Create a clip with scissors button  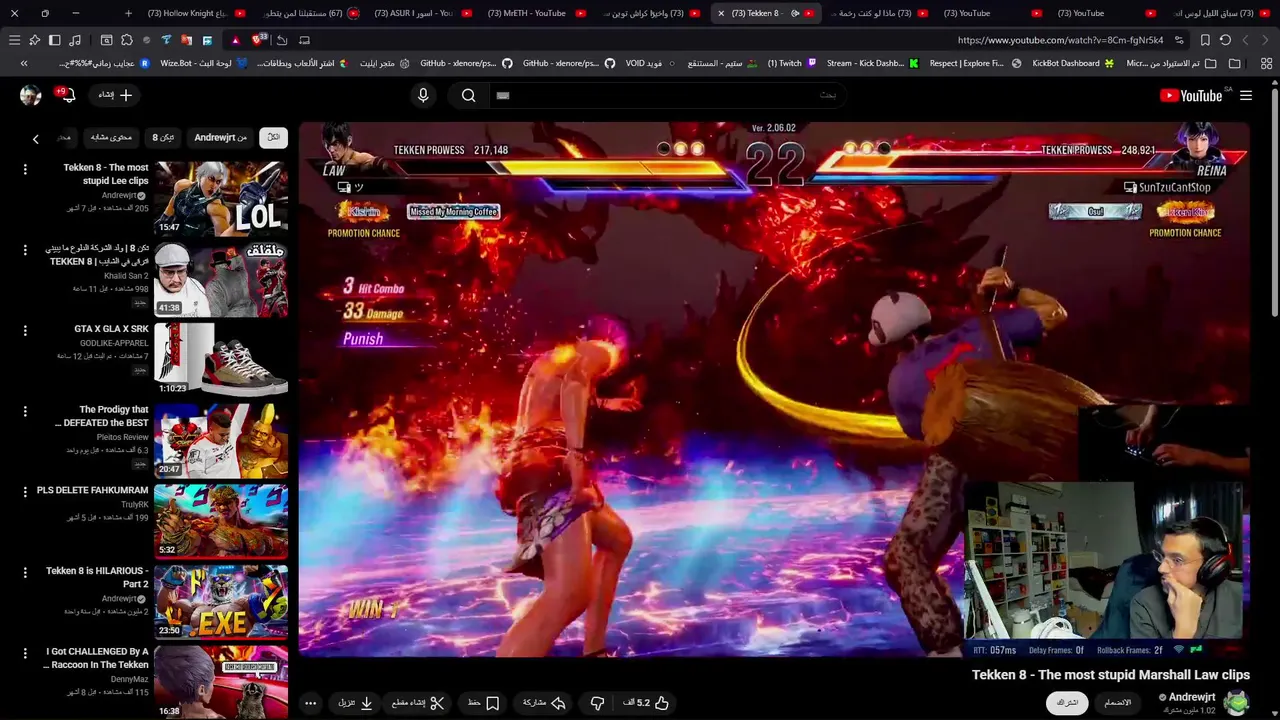click(x=418, y=703)
